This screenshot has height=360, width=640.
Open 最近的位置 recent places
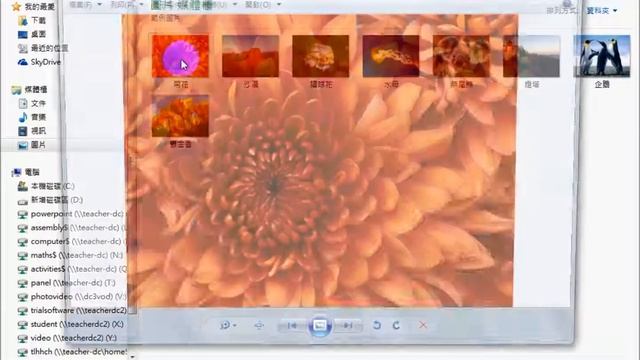43,48
